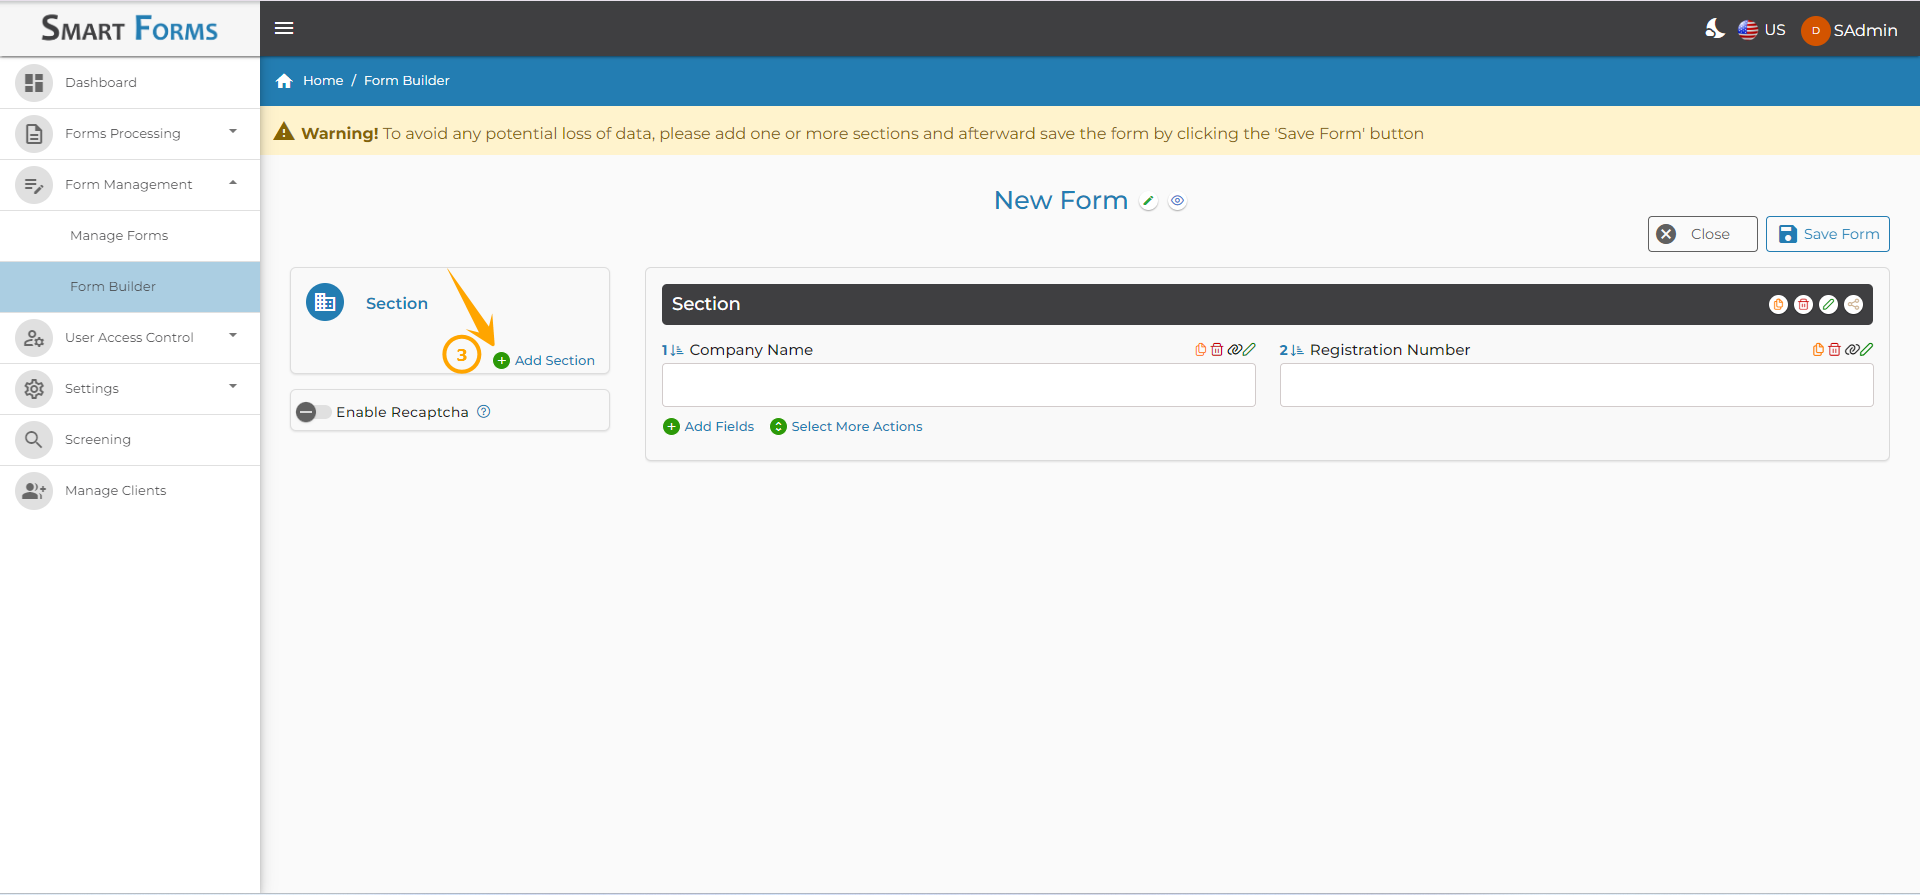Click the Screening magnifier icon

click(x=34, y=440)
